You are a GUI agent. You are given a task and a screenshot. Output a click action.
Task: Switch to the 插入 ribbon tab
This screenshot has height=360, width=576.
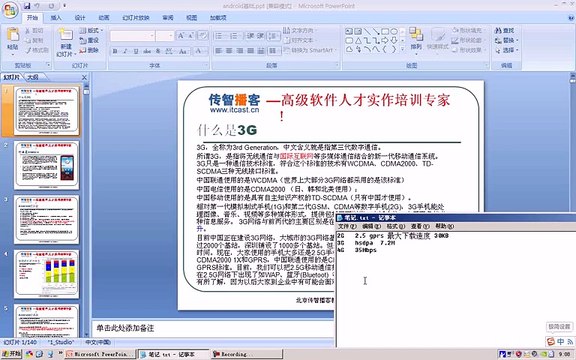pos(56,18)
